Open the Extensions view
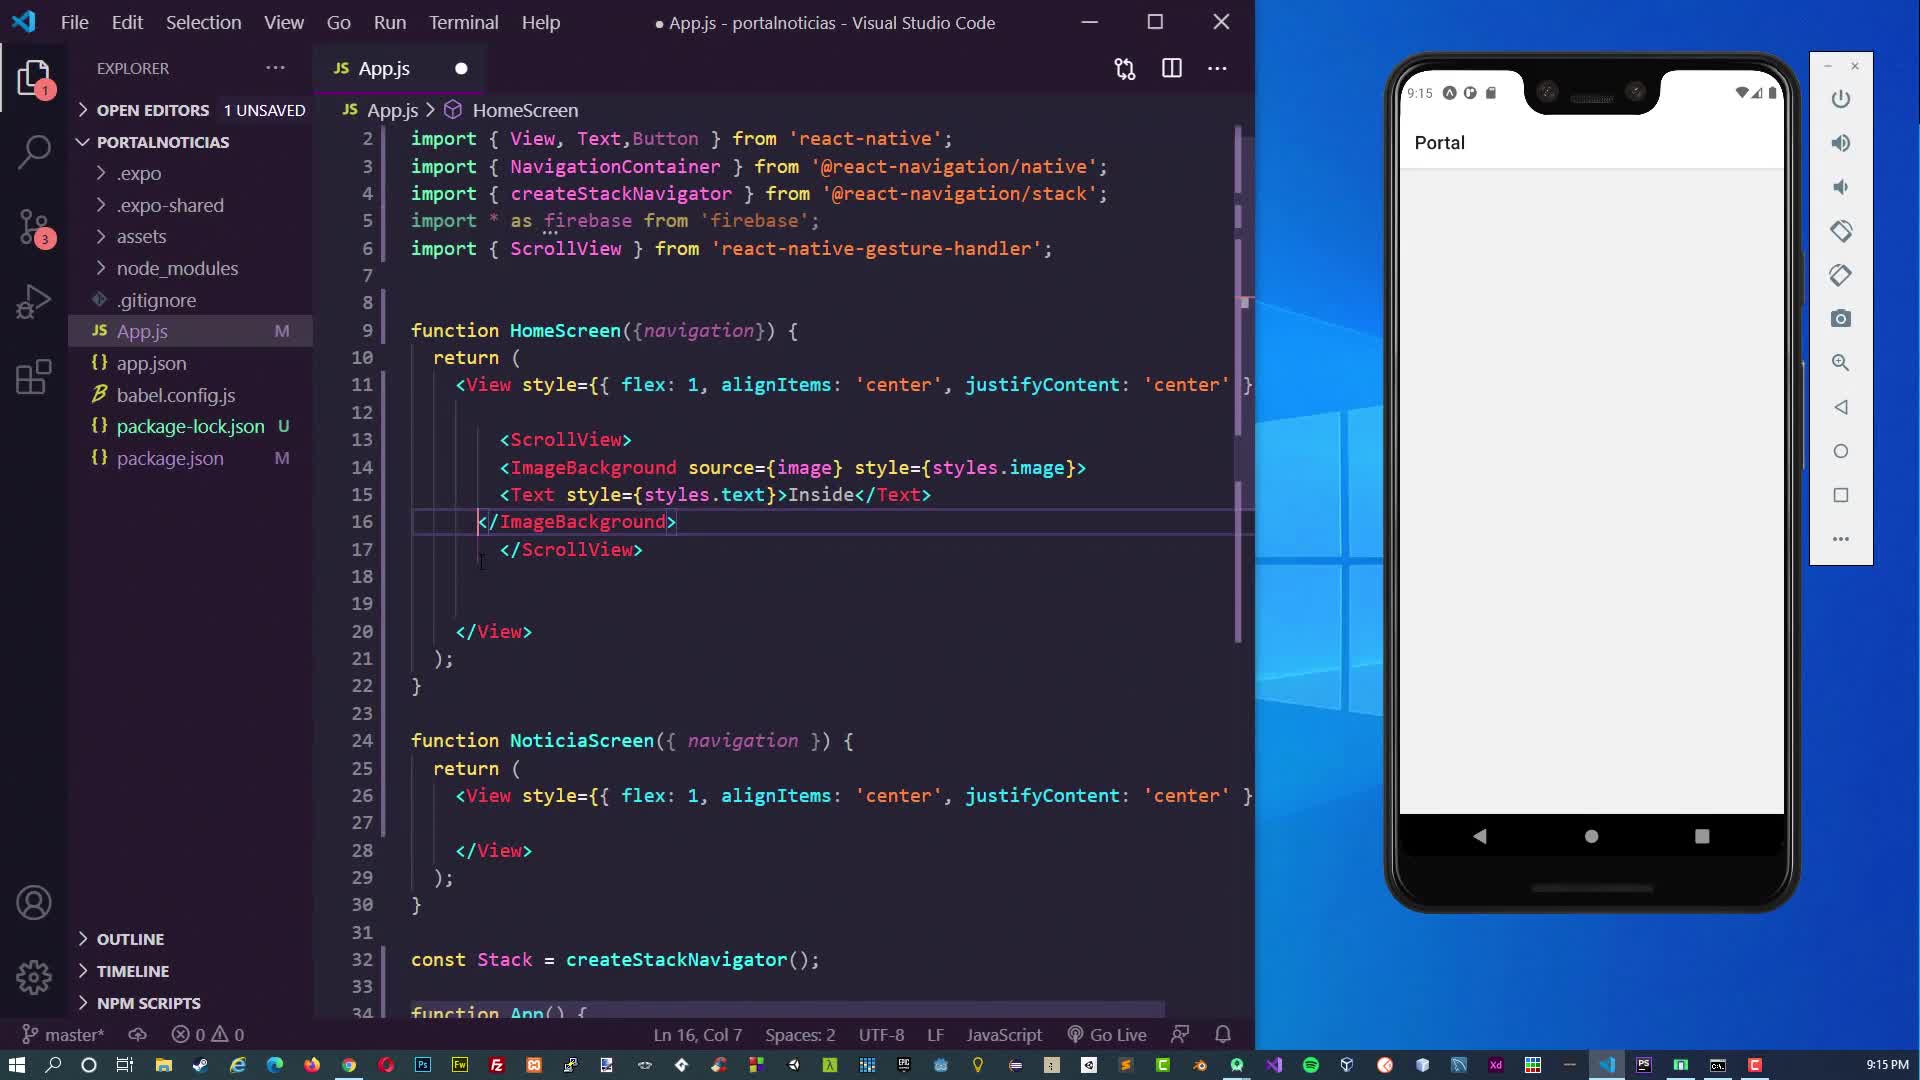The image size is (1920, 1080). 34,377
